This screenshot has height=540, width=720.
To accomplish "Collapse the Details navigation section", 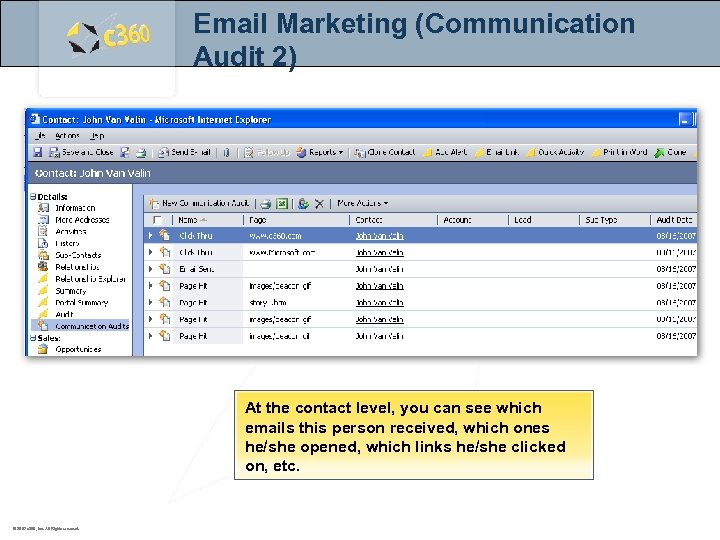I will [x=33, y=197].
